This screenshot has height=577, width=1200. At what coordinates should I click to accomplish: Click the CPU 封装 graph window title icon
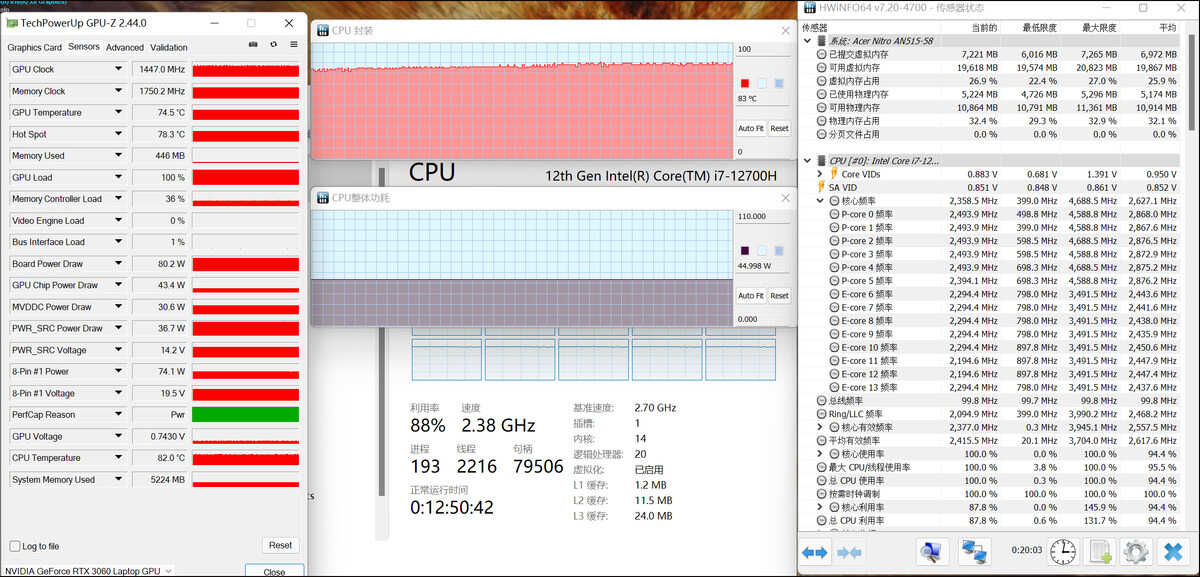[323, 31]
